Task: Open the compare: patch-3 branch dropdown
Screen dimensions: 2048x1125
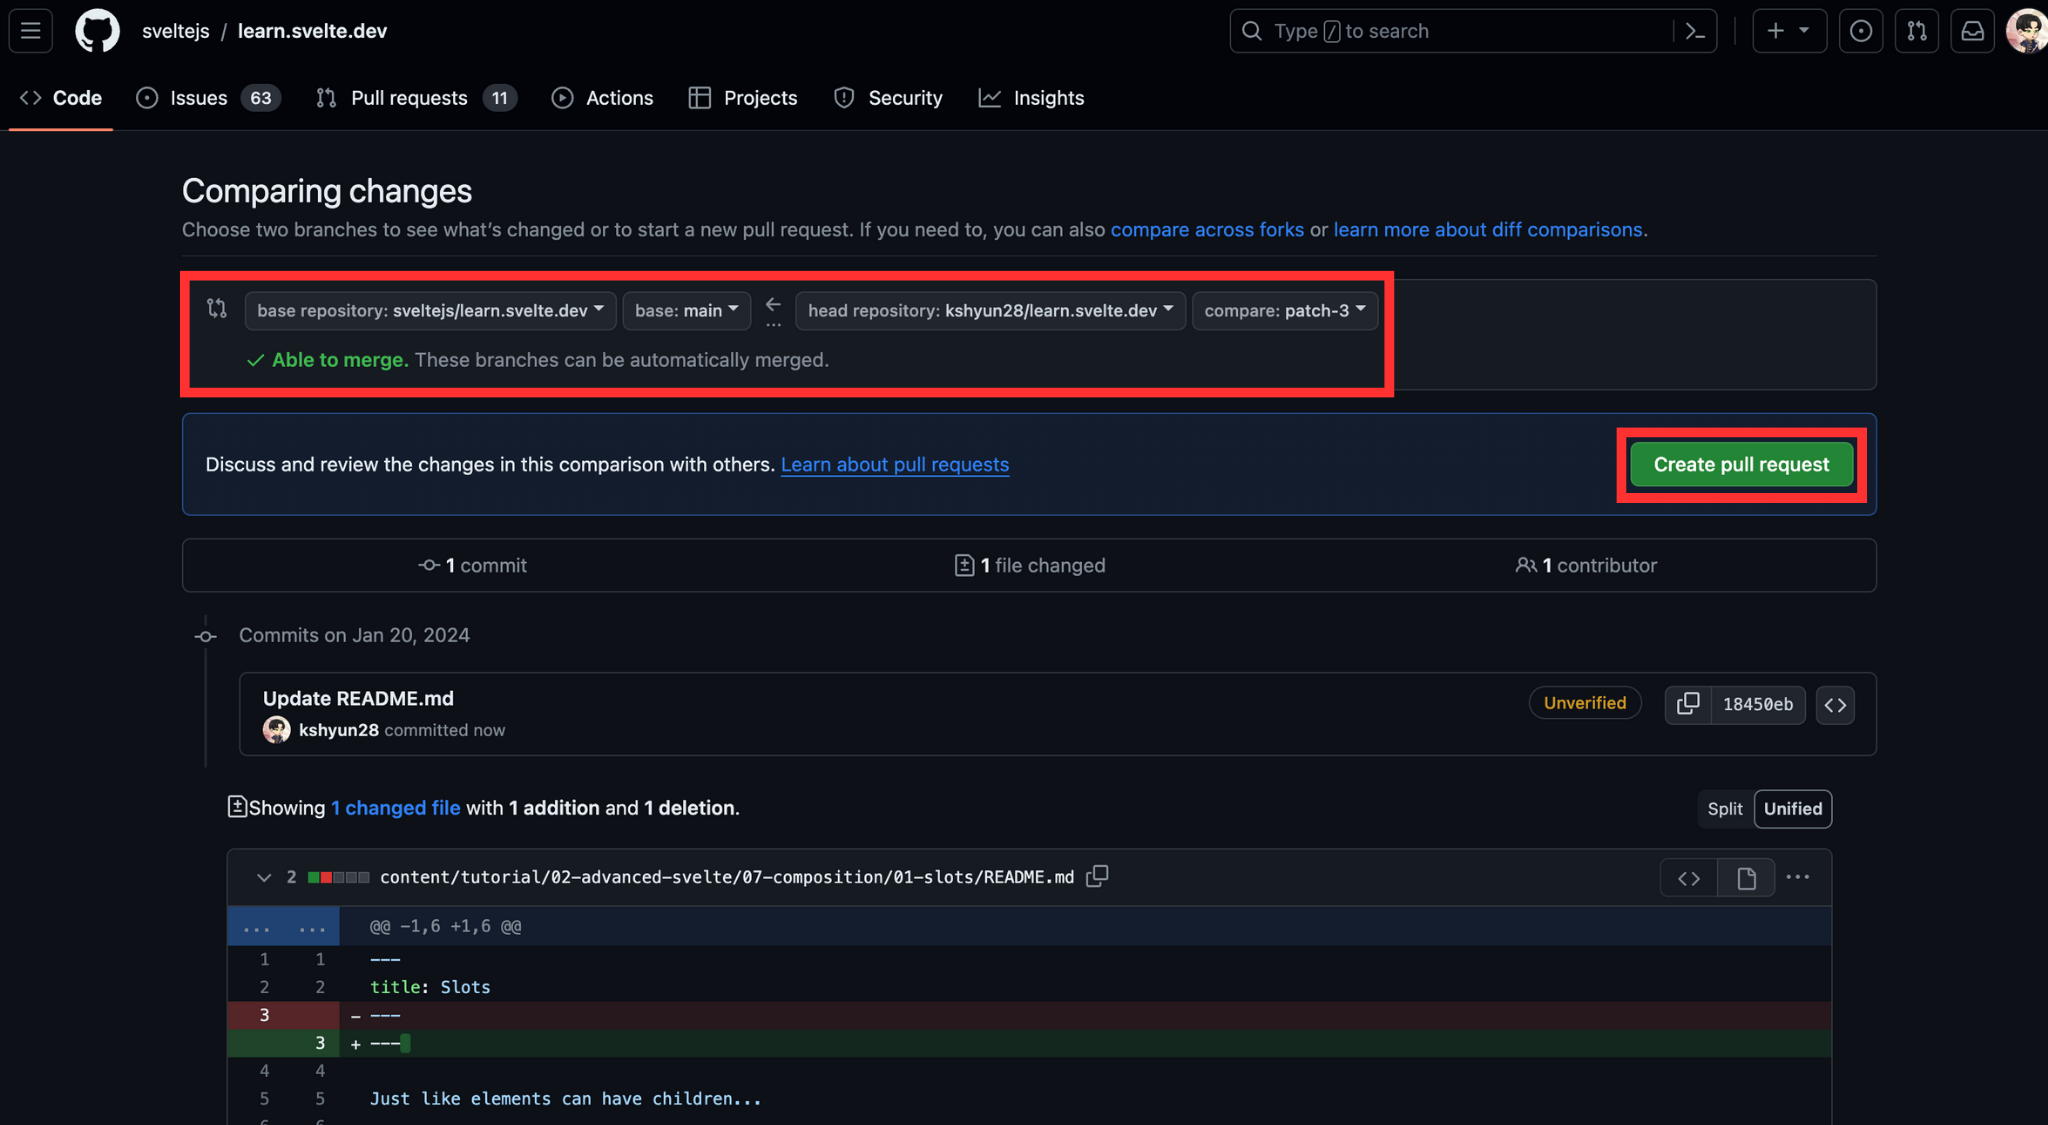Action: [x=1284, y=310]
